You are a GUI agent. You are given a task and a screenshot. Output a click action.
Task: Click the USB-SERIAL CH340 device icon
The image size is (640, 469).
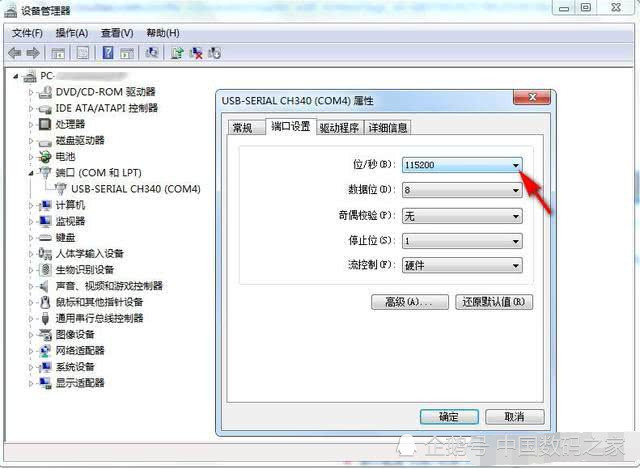point(61,189)
